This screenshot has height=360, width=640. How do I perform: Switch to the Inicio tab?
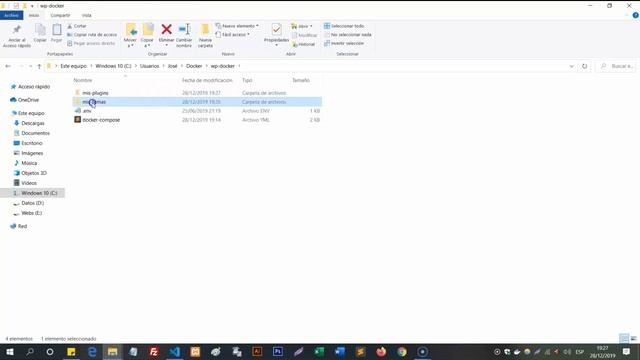pyautogui.click(x=34, y=15)
